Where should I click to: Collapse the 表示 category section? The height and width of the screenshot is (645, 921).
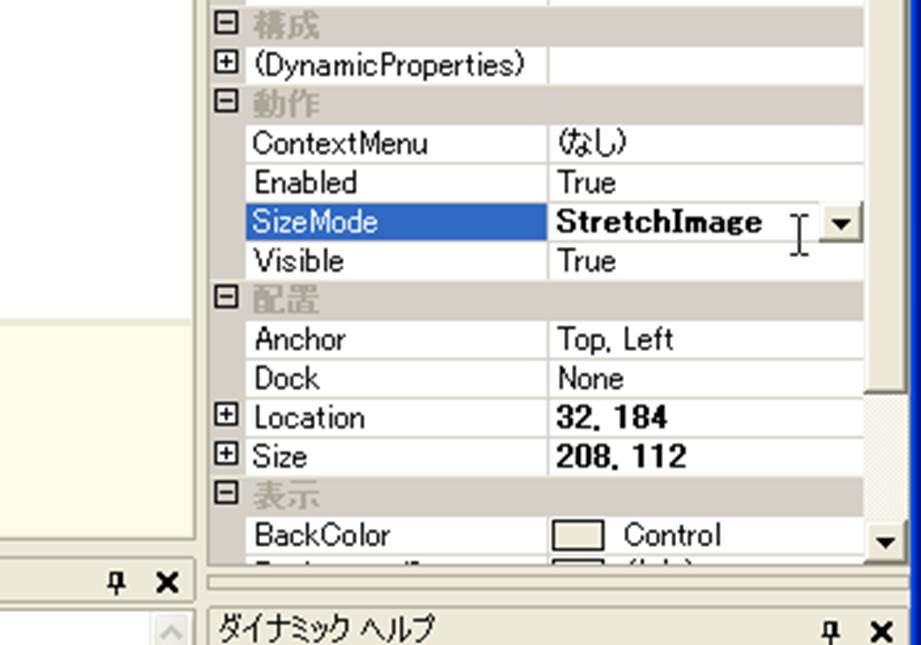click(x=227, y=494)
